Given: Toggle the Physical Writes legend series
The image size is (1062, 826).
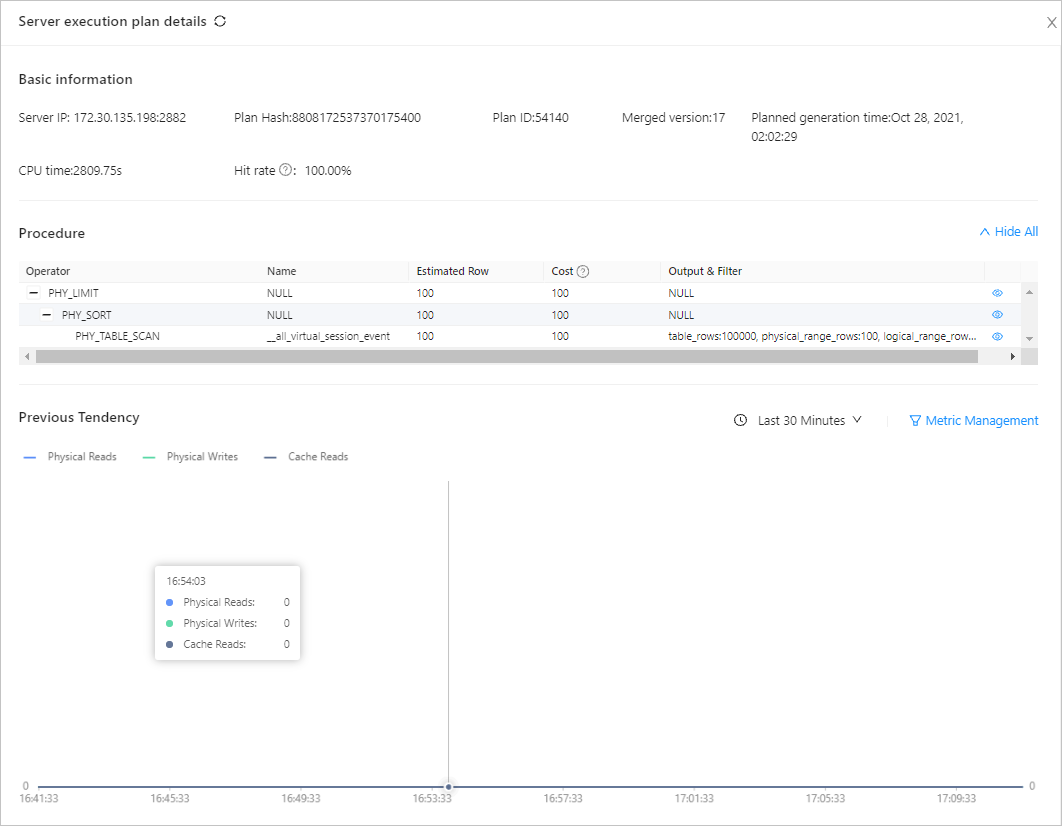Looking at the screenshot, I should (190, 457).
